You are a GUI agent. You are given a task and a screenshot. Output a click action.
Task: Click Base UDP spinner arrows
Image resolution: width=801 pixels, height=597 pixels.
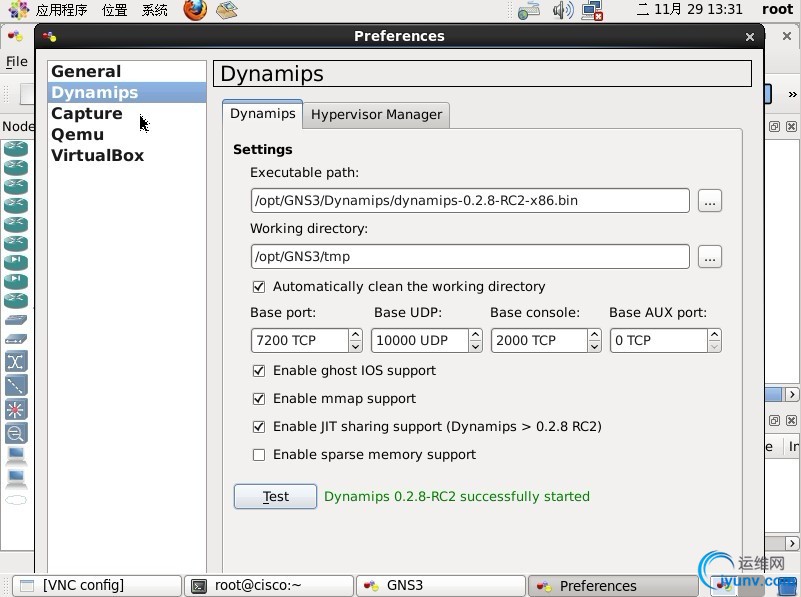coord(475,341)
